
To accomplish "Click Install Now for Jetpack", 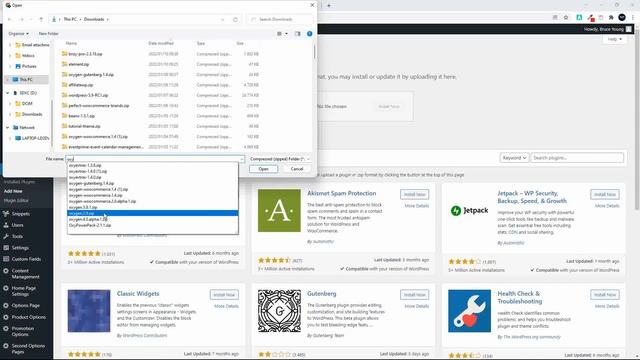I will [604, 194].
